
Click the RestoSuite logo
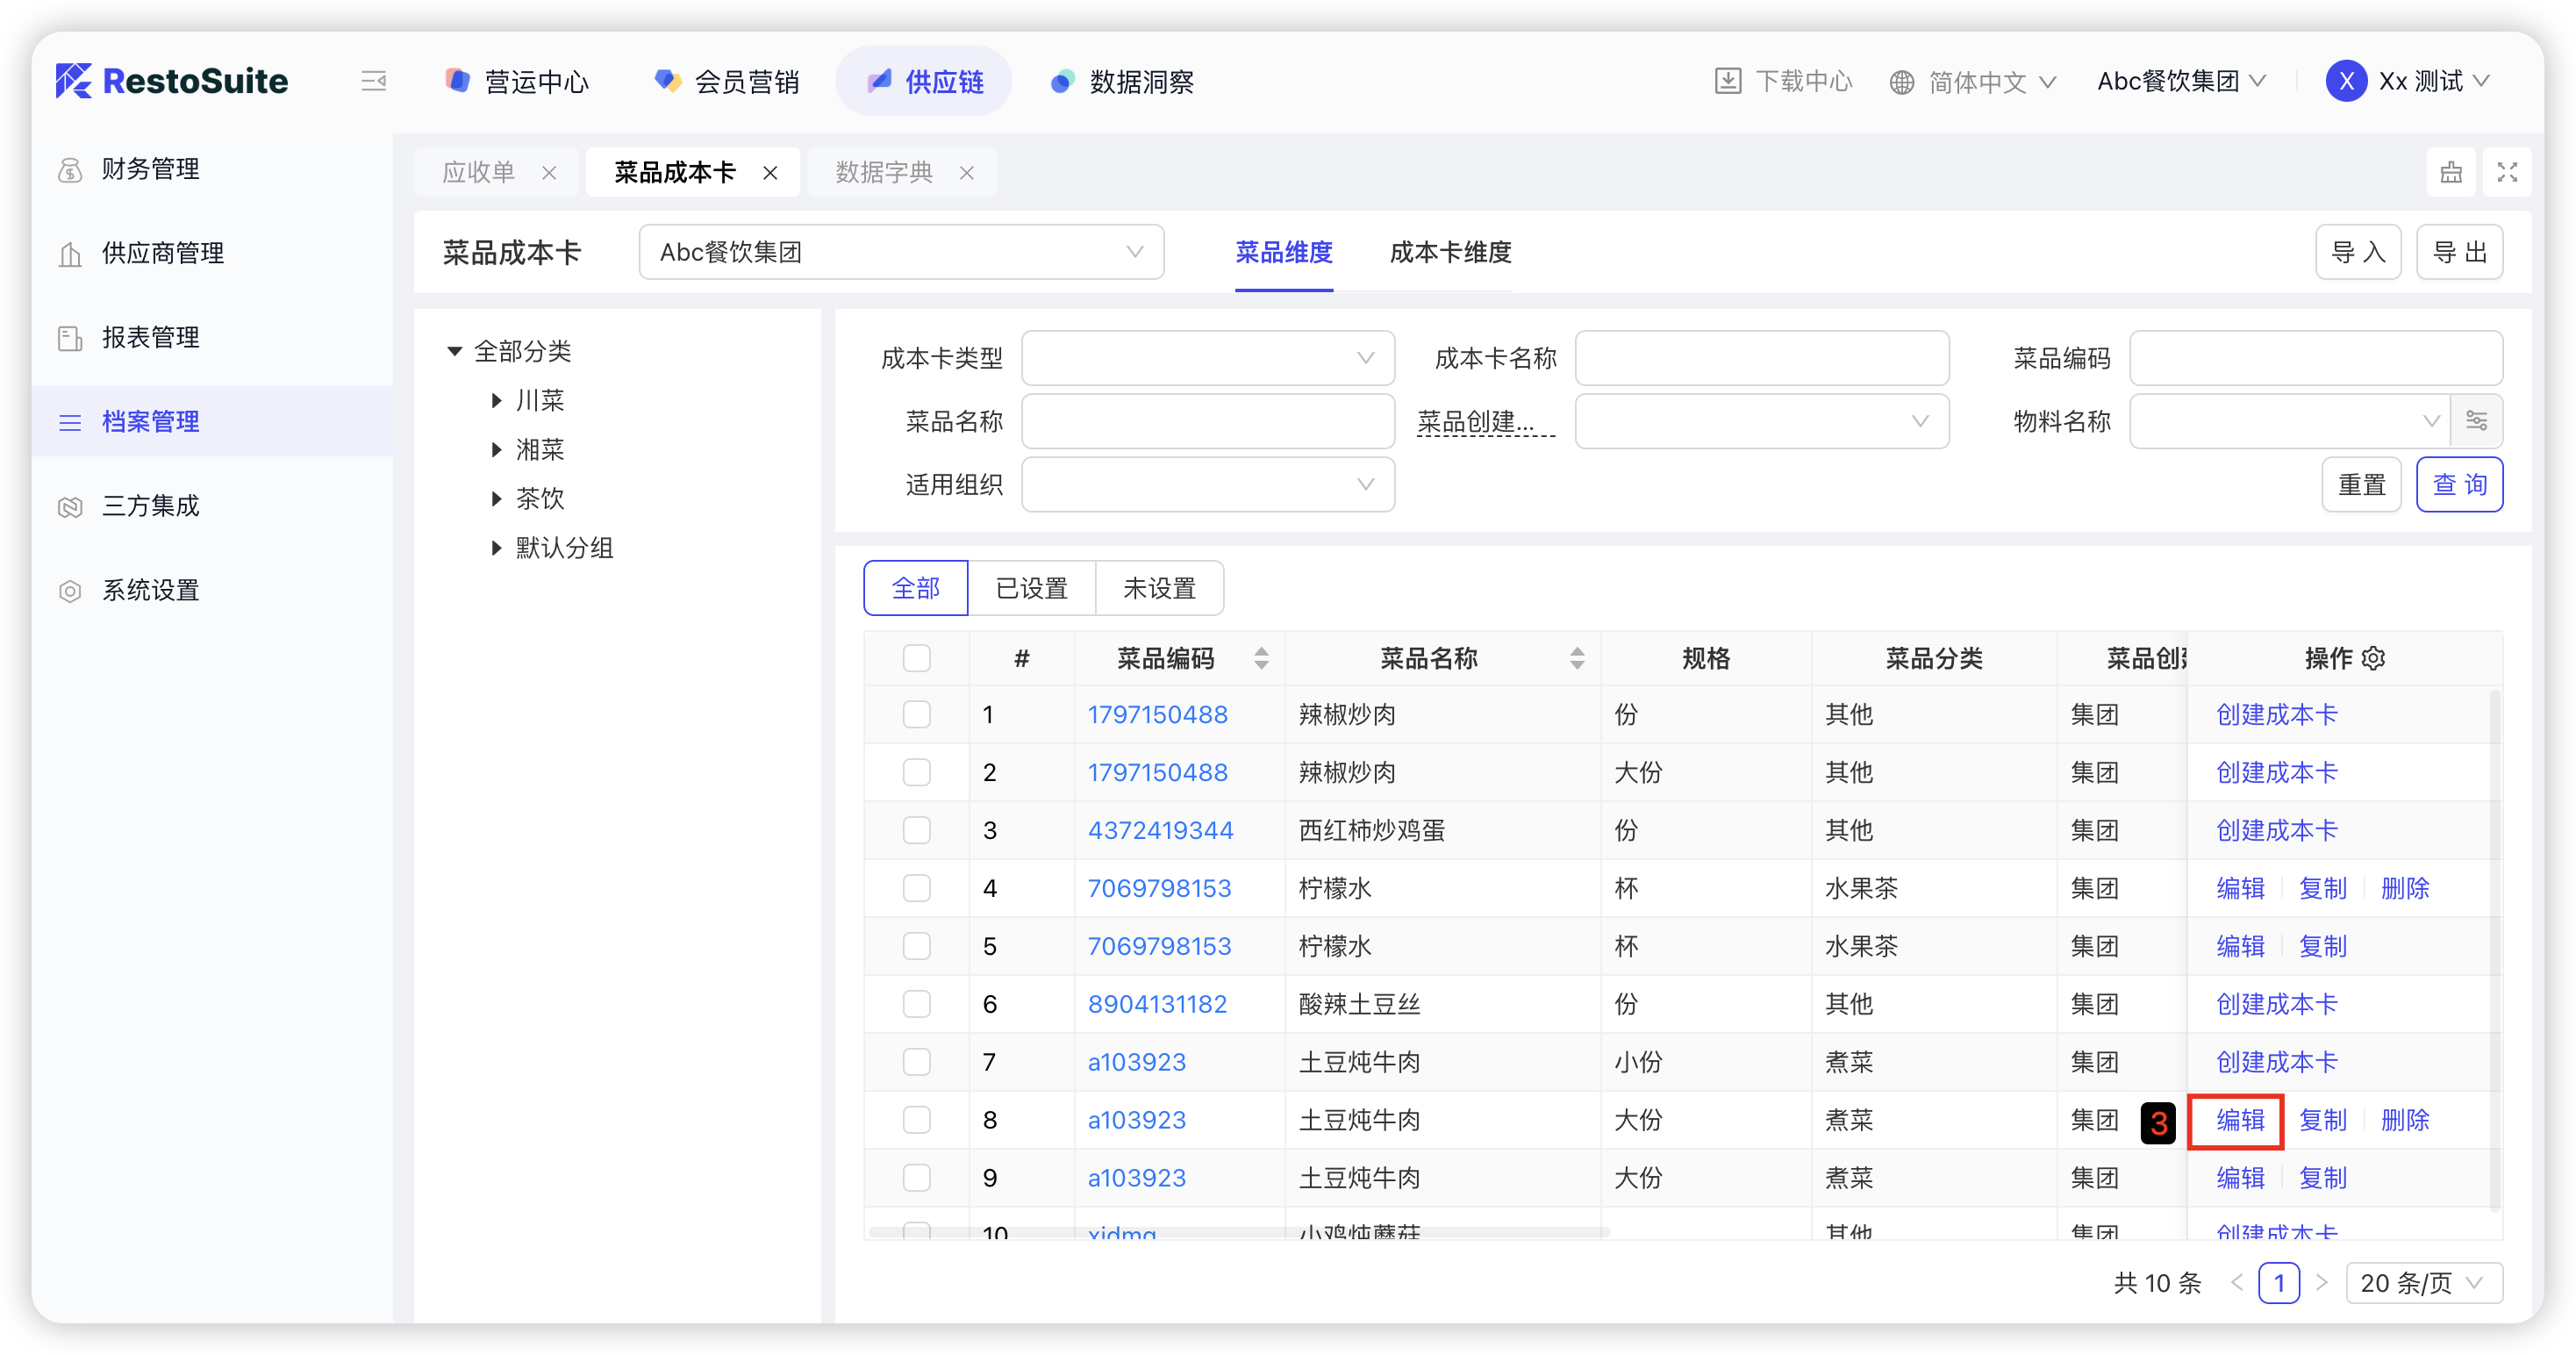click(x=172, y=81)
